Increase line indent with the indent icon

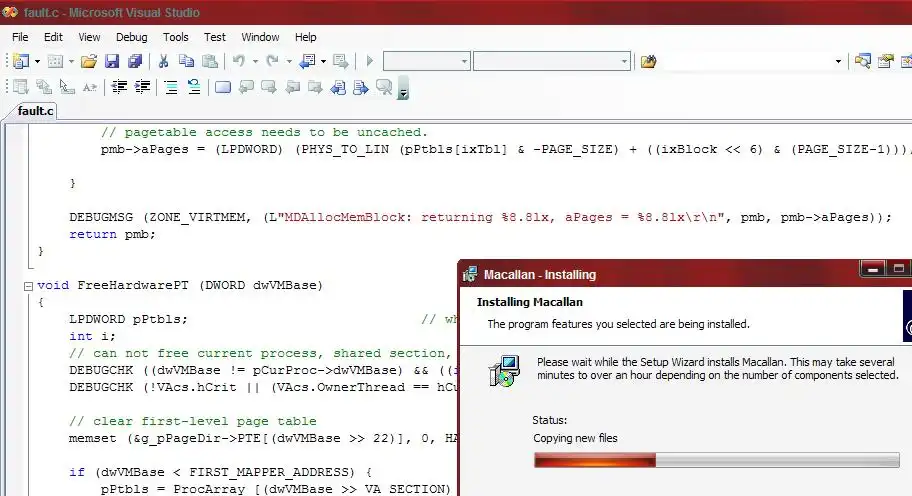(x=142, y=87)
